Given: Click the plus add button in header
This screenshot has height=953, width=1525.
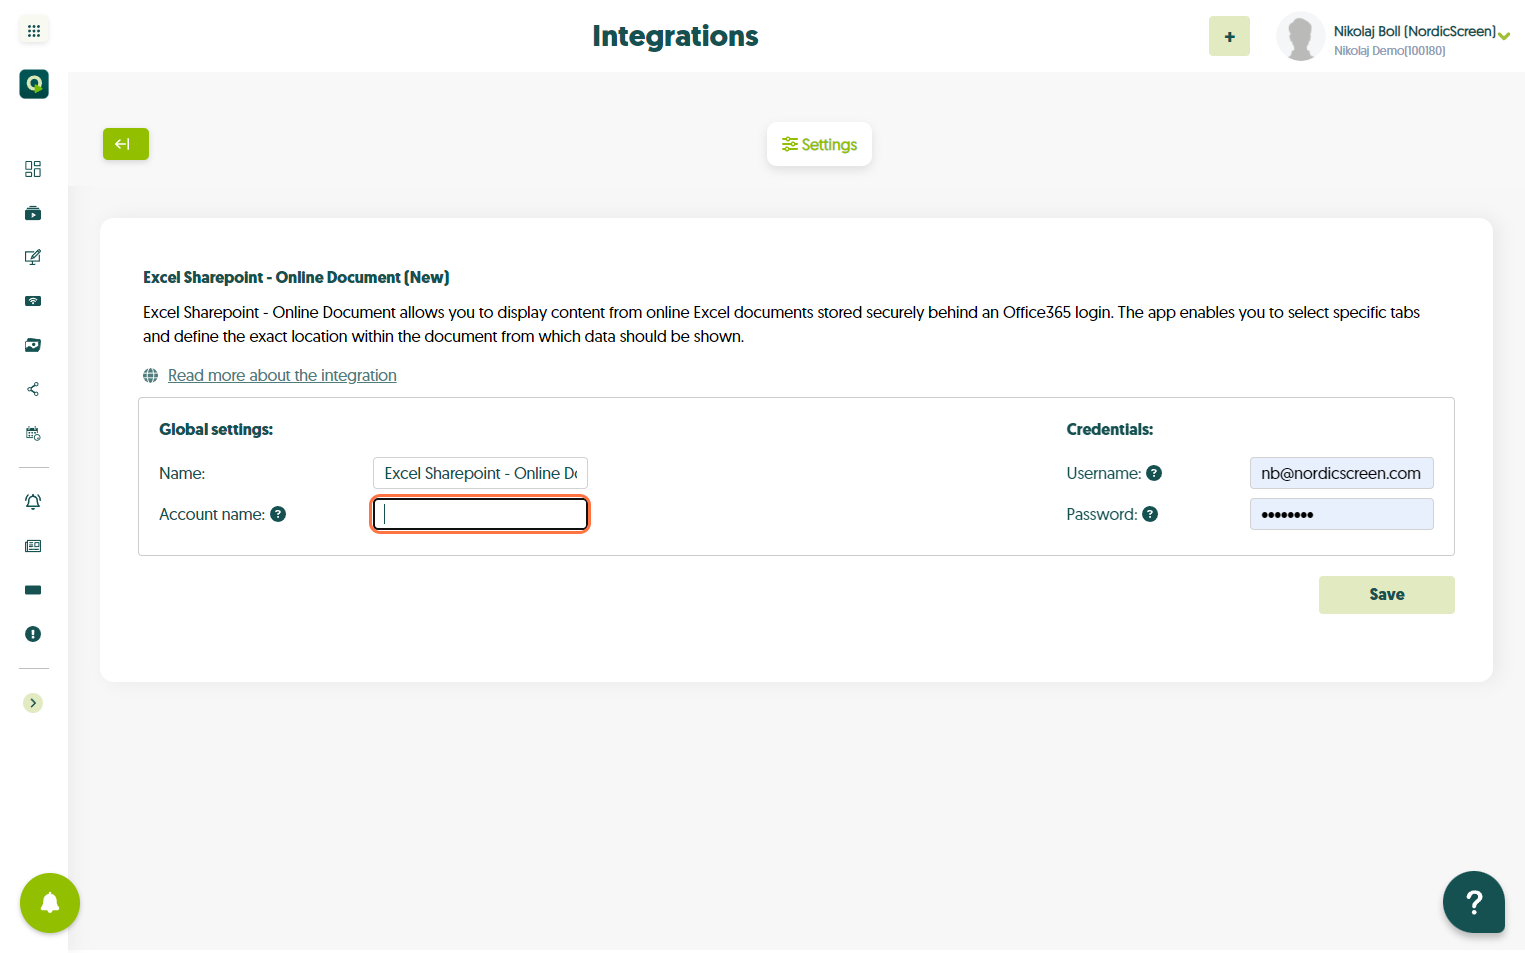Looking at the screenshot, I should tap(1229, 36).
